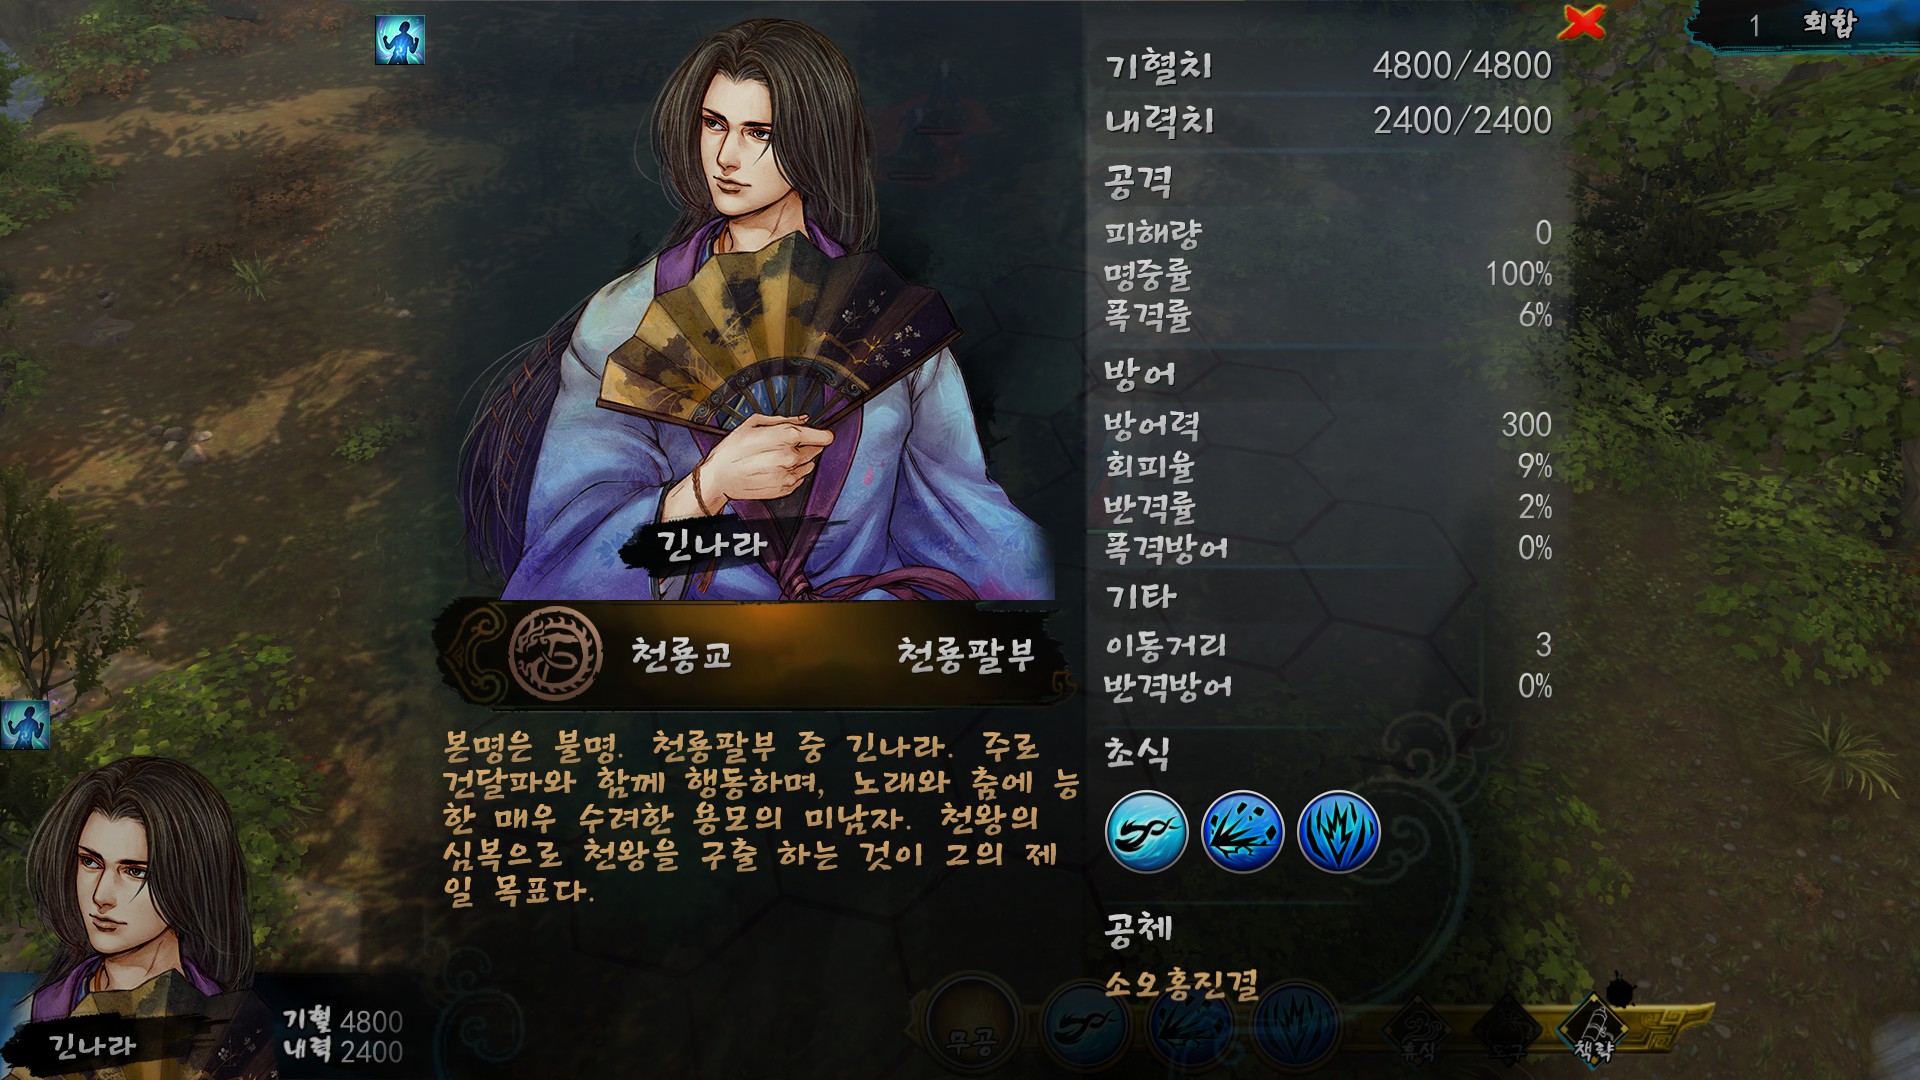Close the character info panel with red X

[1582, 21]
